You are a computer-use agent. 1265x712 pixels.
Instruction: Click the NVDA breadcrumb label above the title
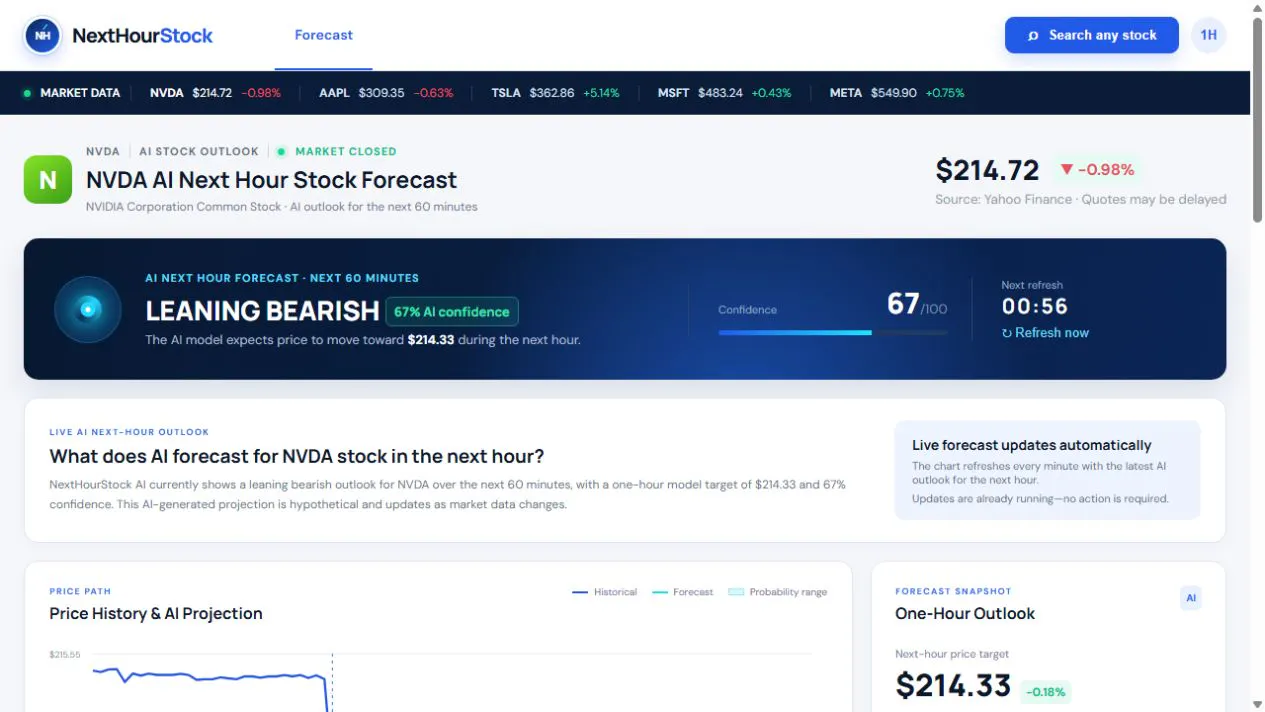tap(103, 152)
